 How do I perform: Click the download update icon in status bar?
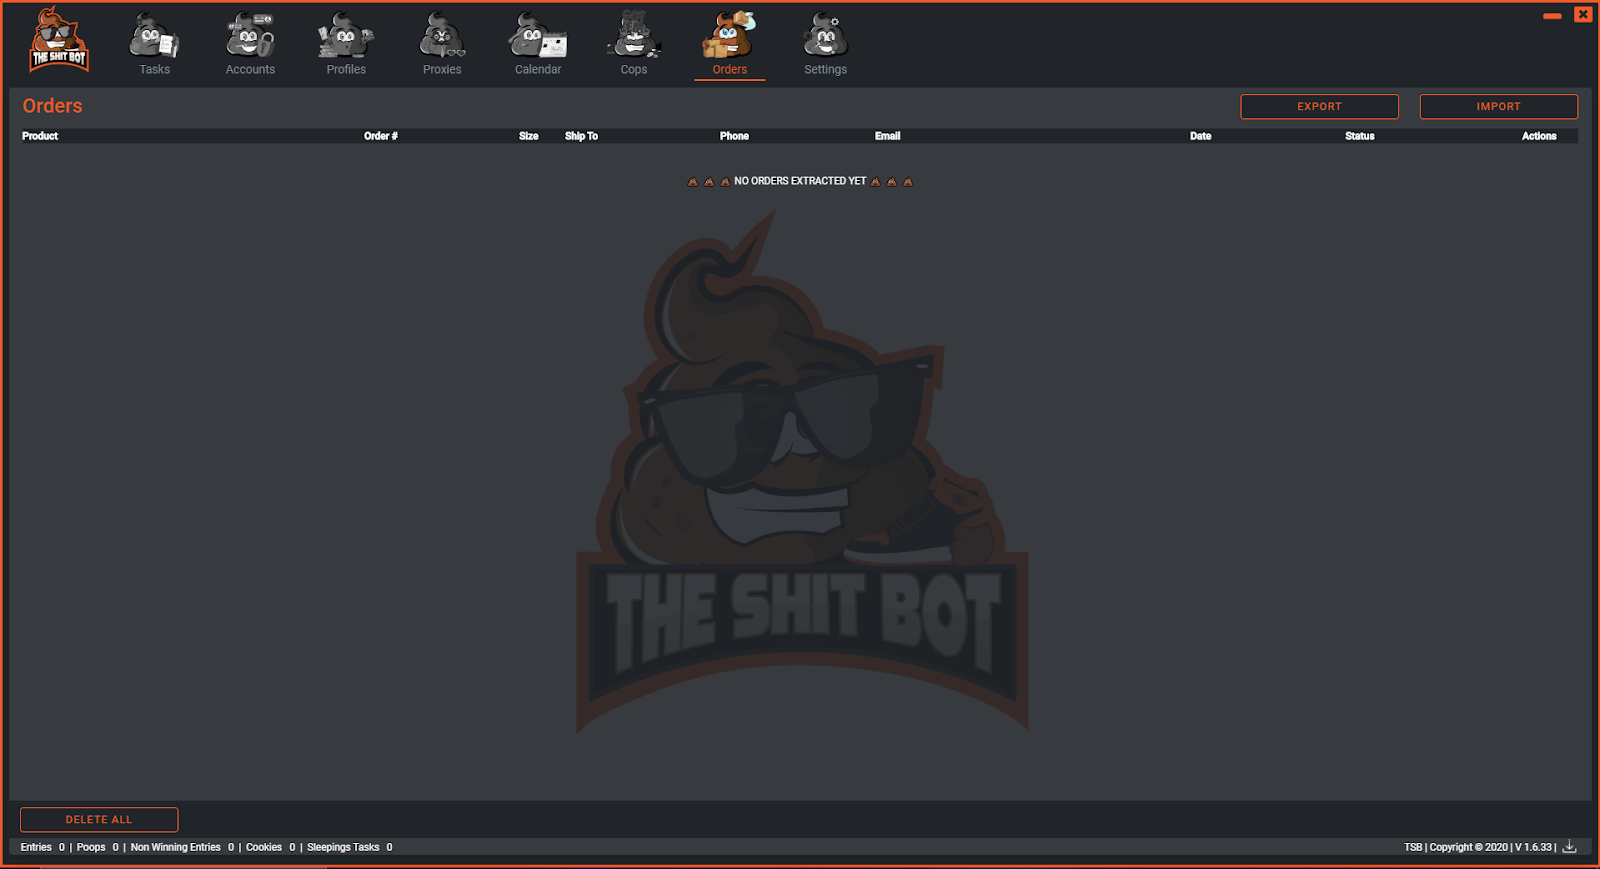coord(1570,847)
